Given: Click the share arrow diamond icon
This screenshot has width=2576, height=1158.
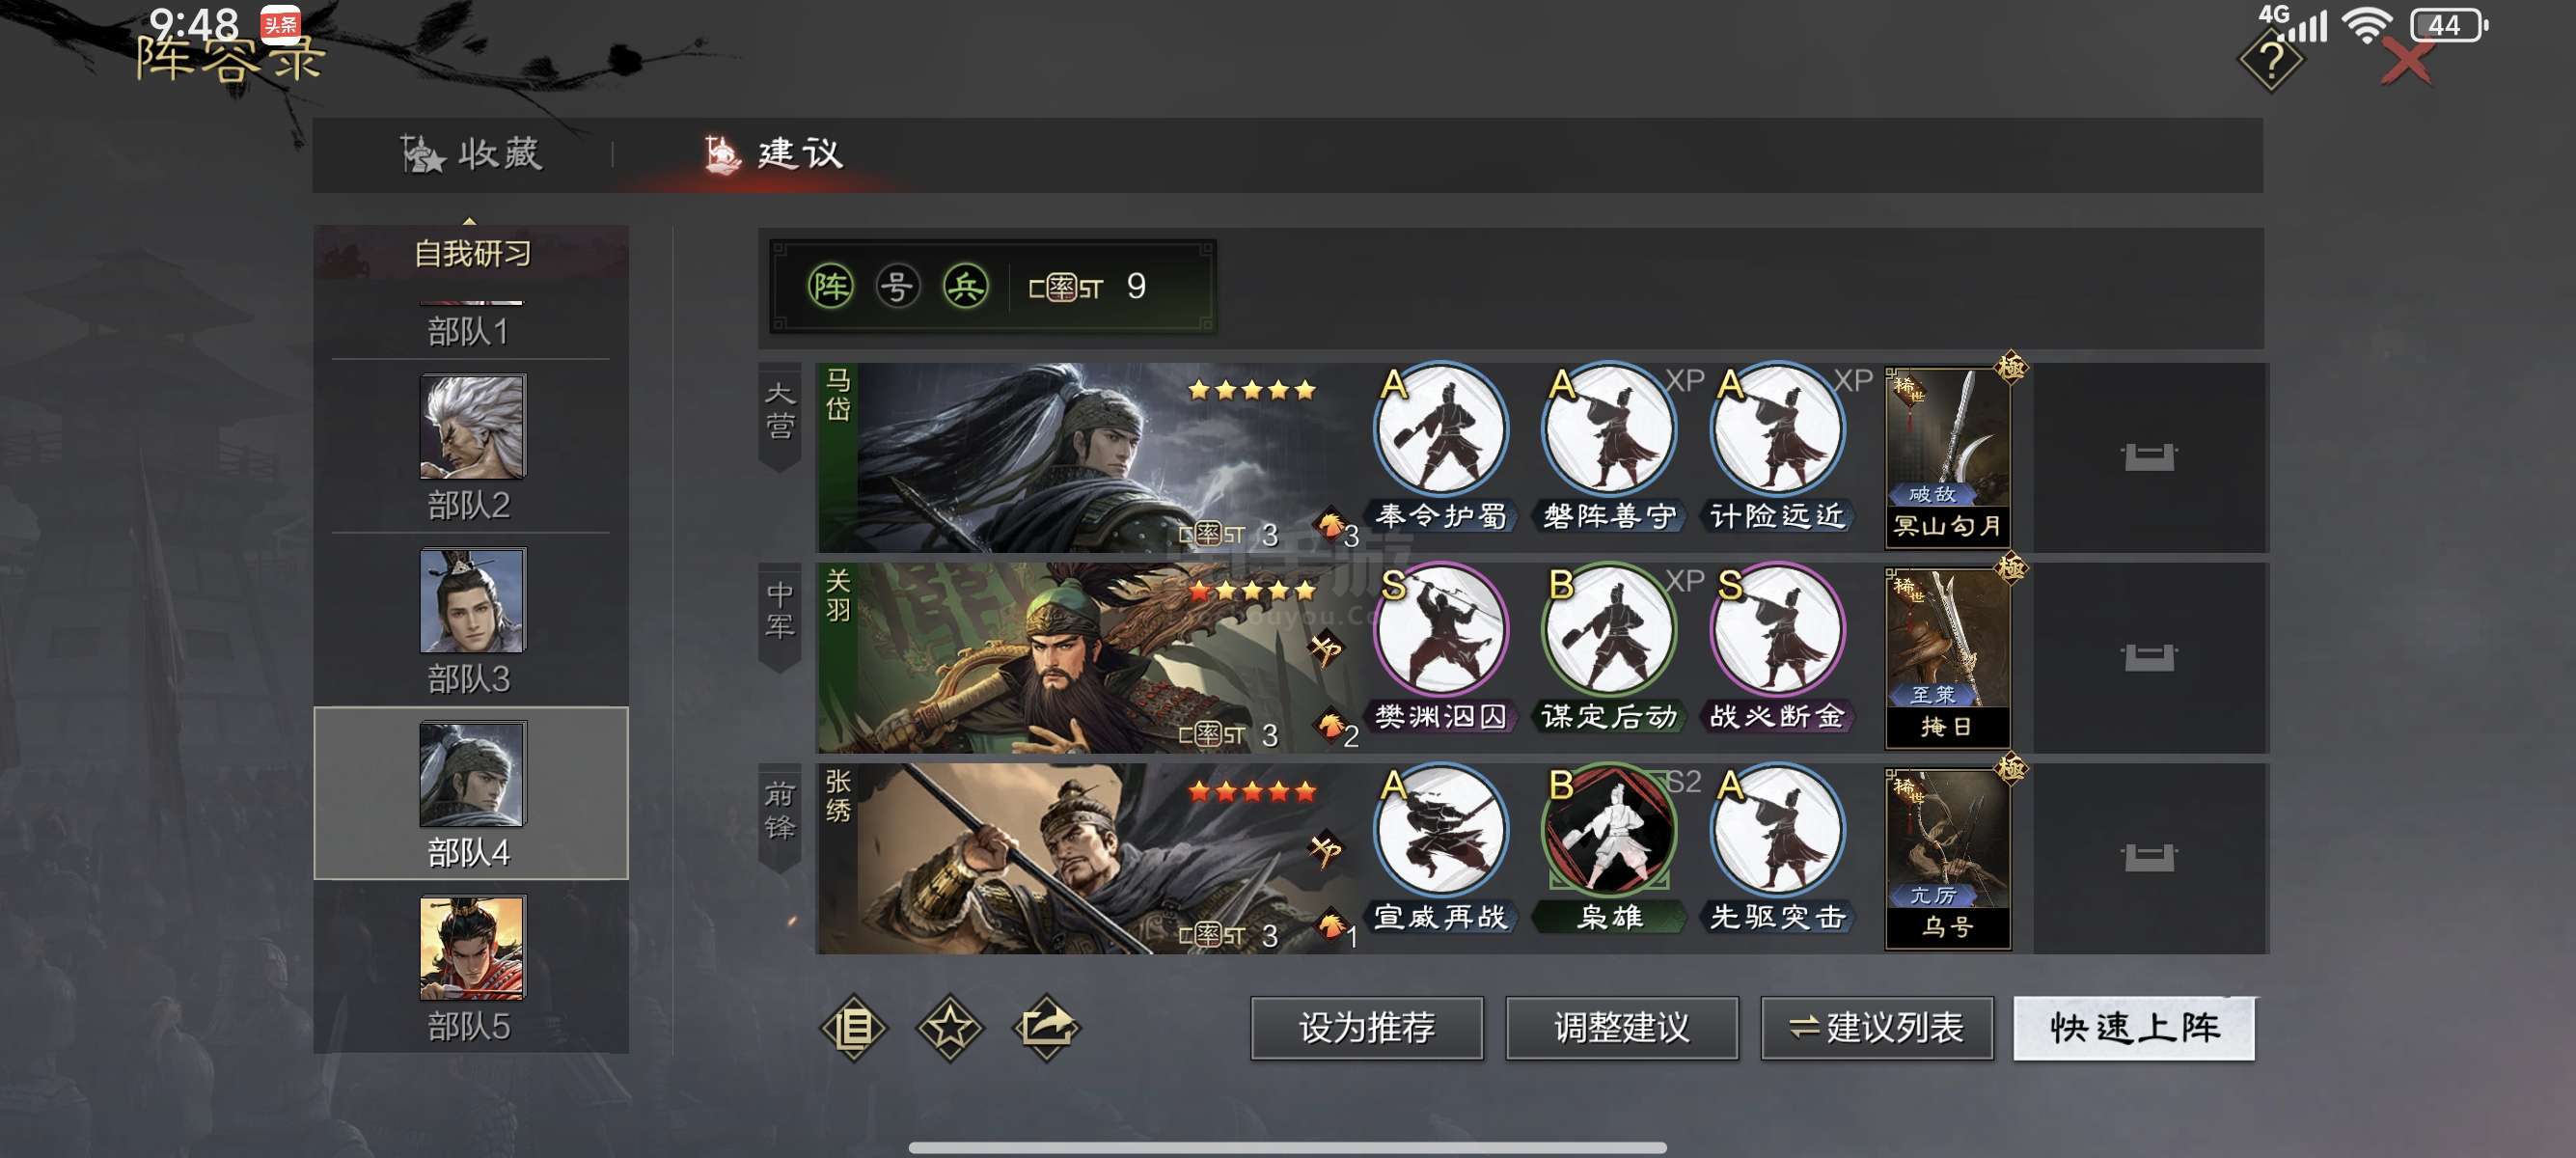Looking at the screenshot, I should pos(1046,1028).
